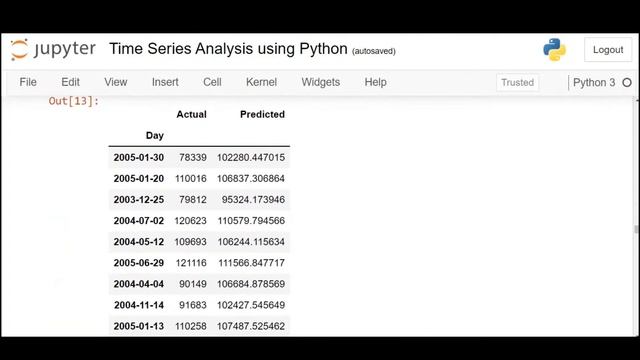The width and height of the screenshot is (640, 360).
Task: Click actual value 78339
Action: [193, 158]
